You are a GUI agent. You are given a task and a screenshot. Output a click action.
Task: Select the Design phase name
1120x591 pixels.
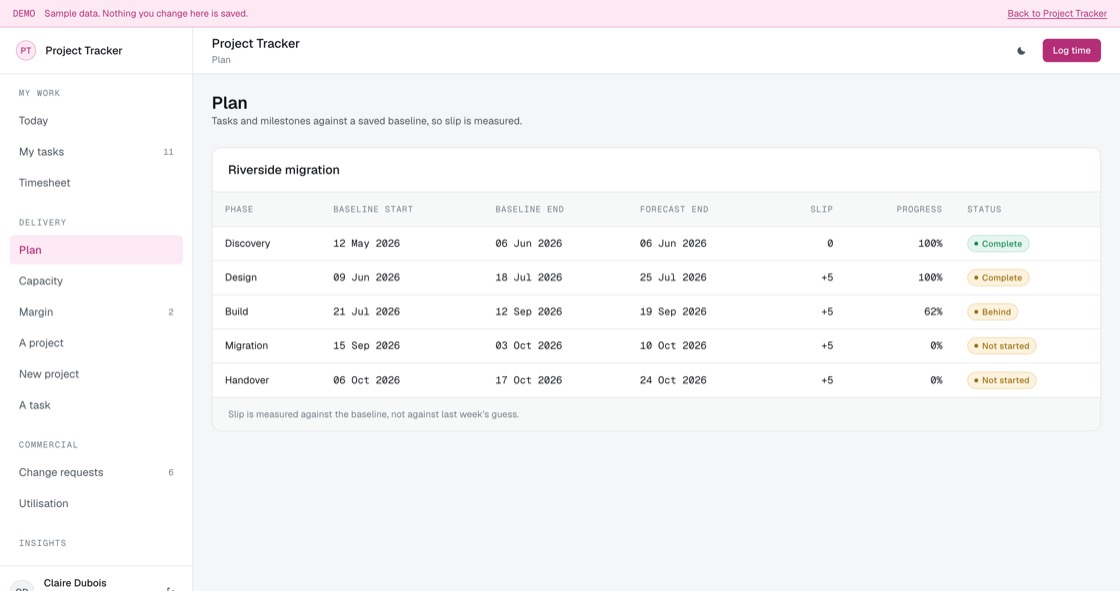(x=241, y=277)
